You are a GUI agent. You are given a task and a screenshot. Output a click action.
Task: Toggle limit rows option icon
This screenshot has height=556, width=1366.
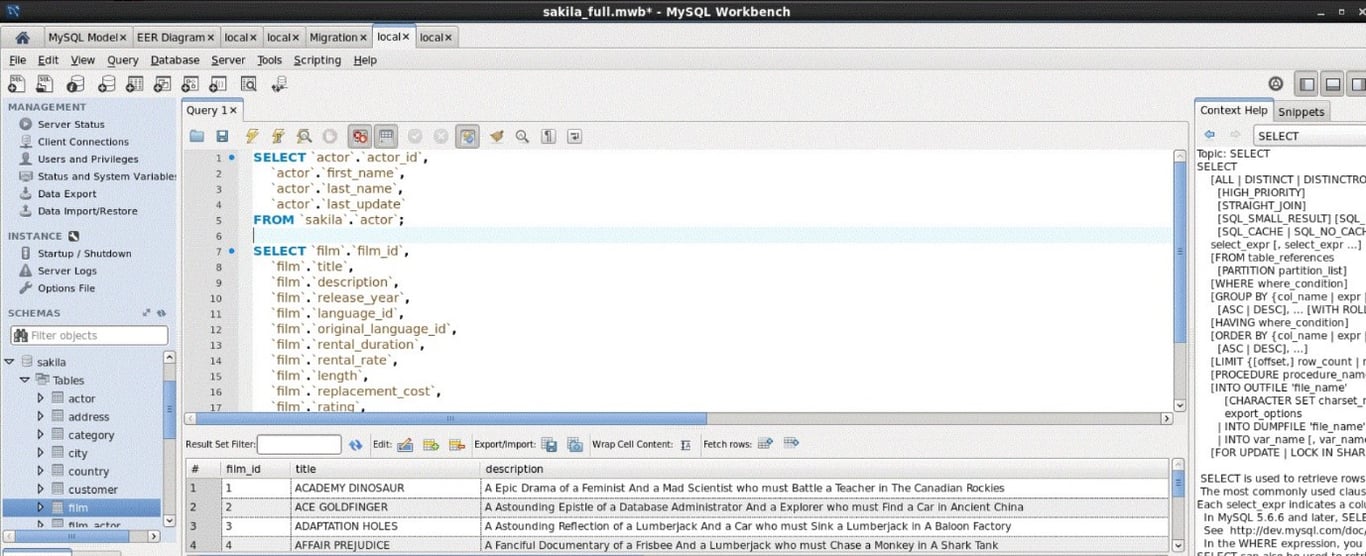(x=386, y=136)
